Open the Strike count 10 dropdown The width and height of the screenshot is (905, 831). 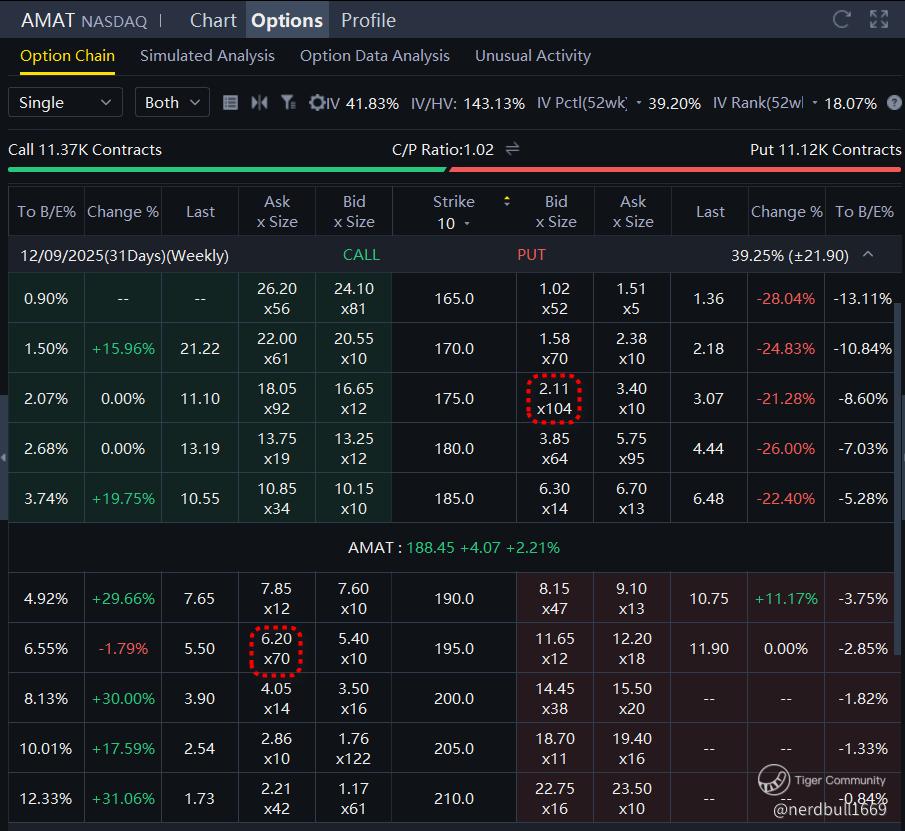click(453, 223)
